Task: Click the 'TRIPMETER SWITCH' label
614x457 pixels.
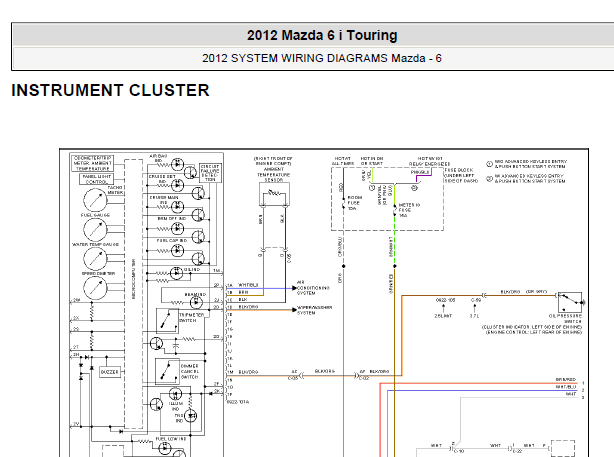Action: click(191, 318)
